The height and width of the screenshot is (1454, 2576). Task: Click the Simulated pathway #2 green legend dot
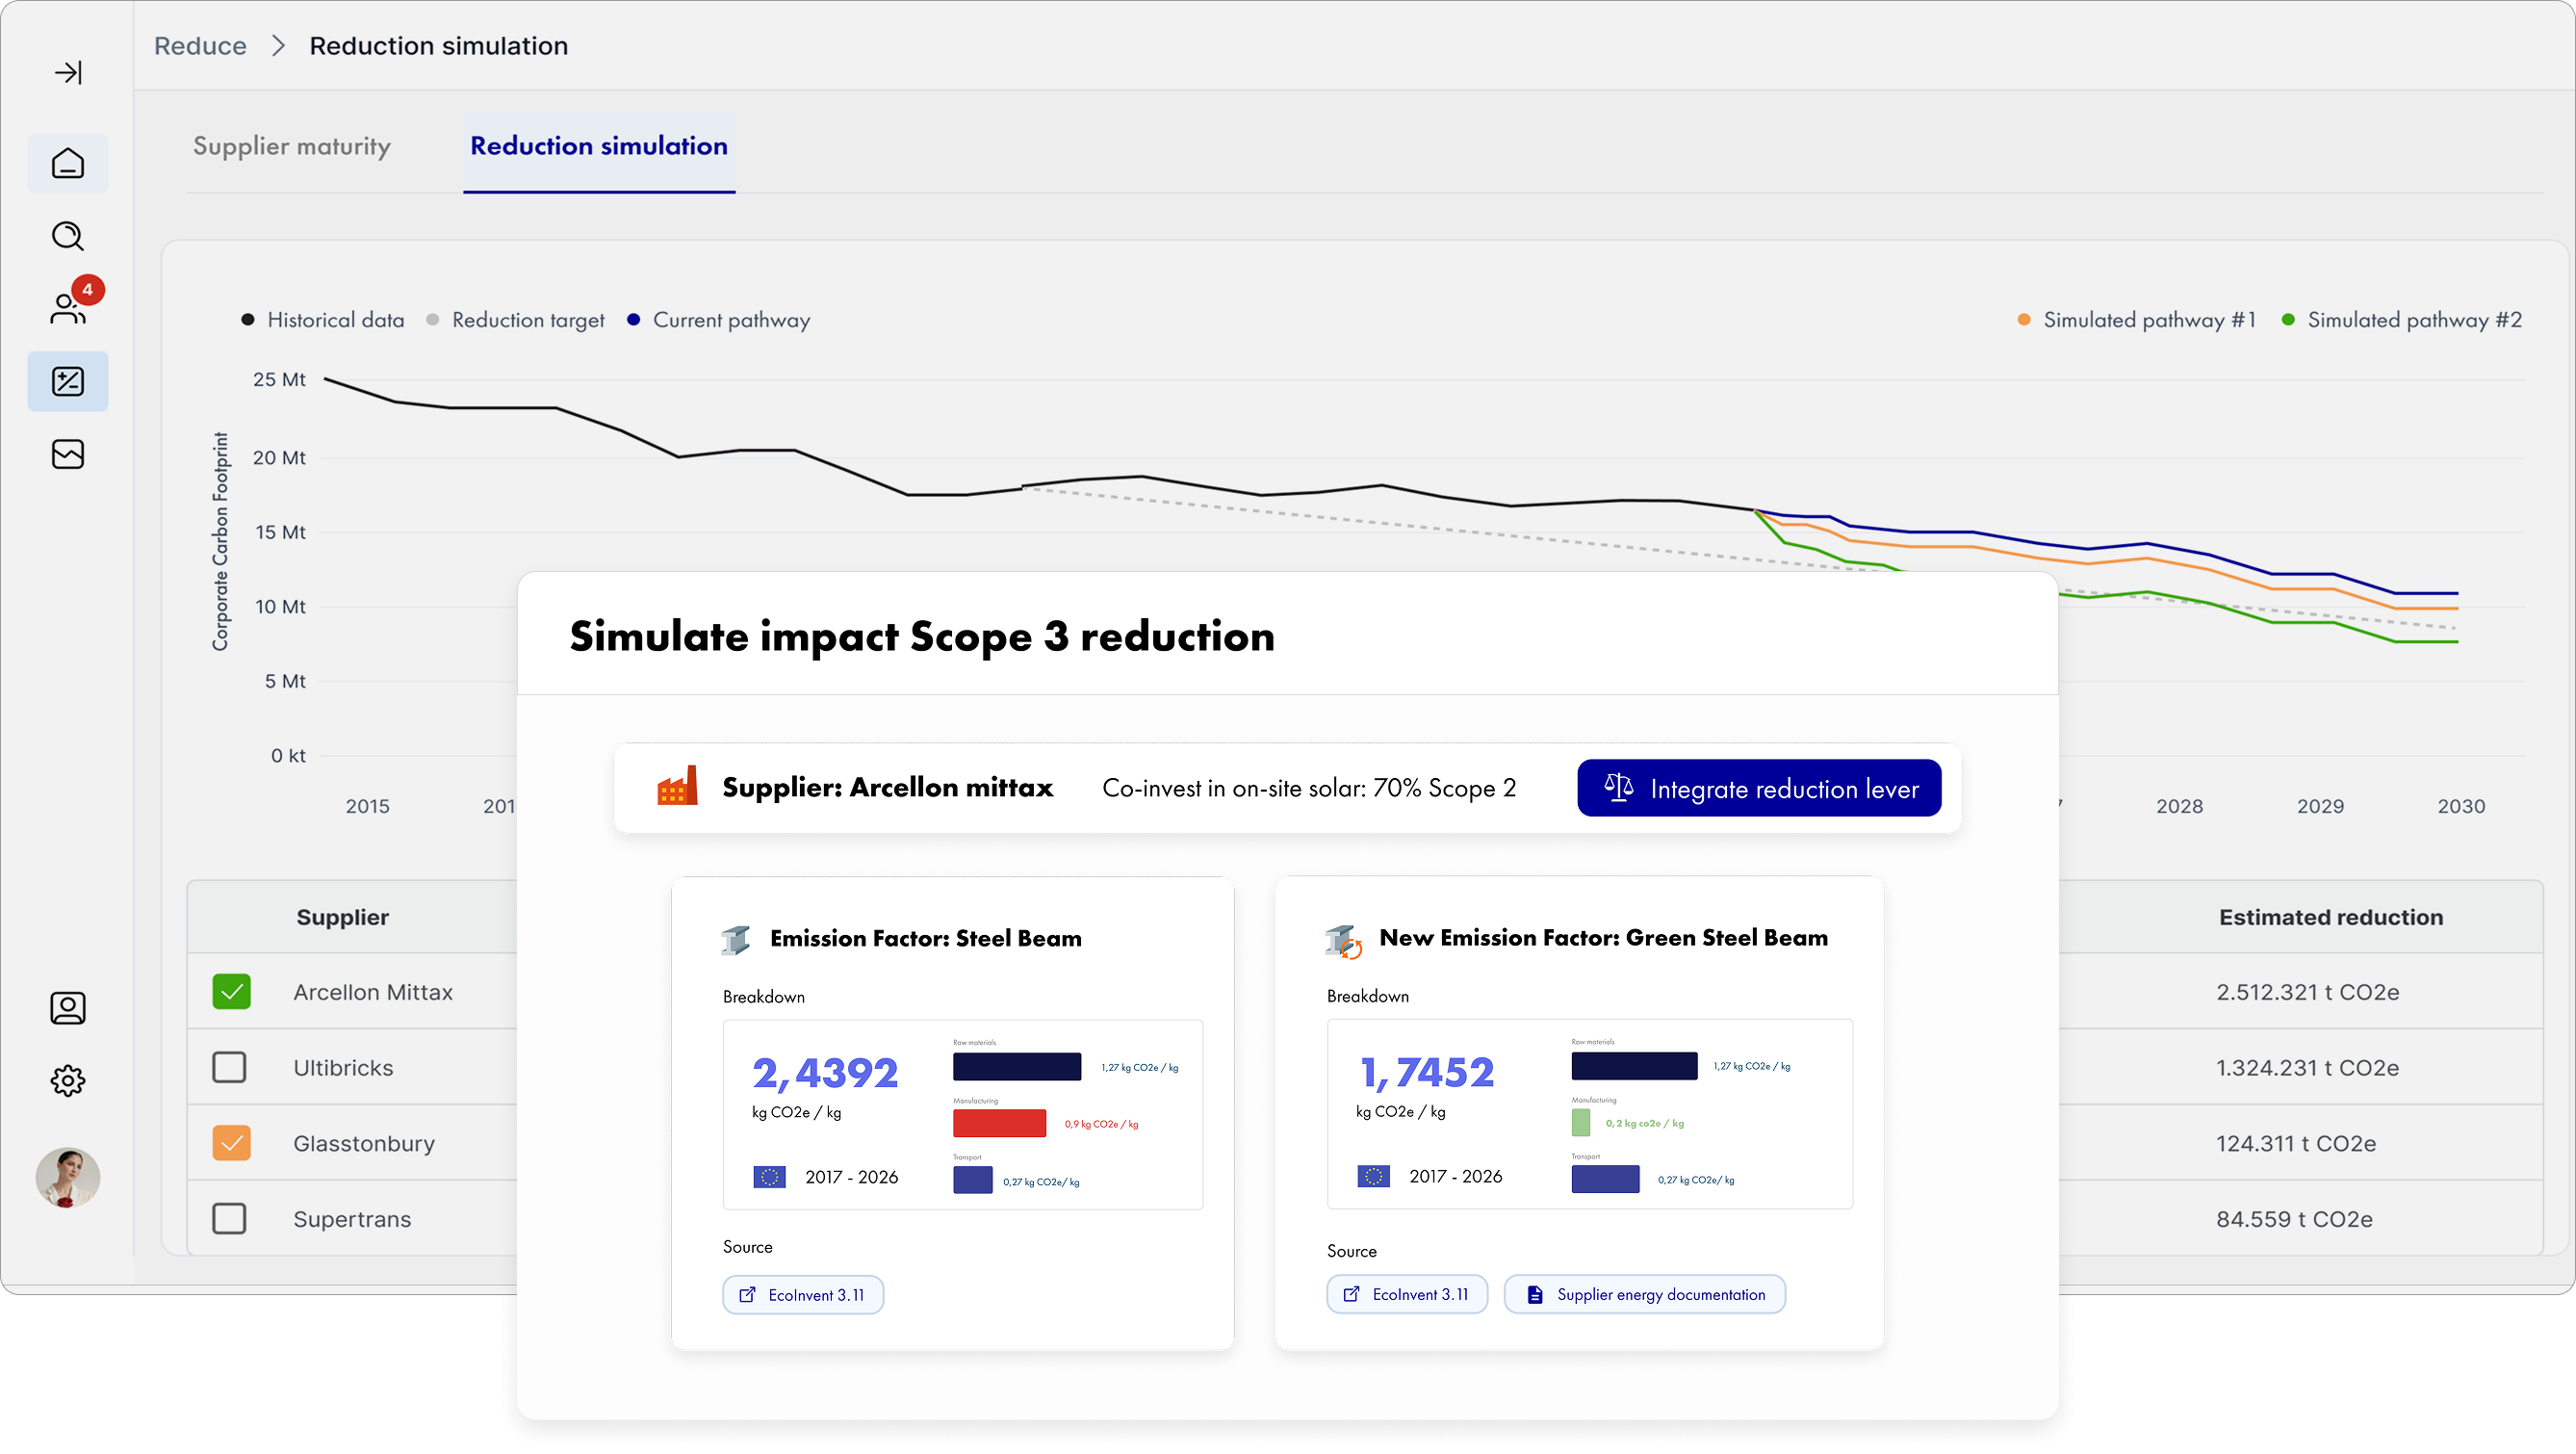[2288, 320]
